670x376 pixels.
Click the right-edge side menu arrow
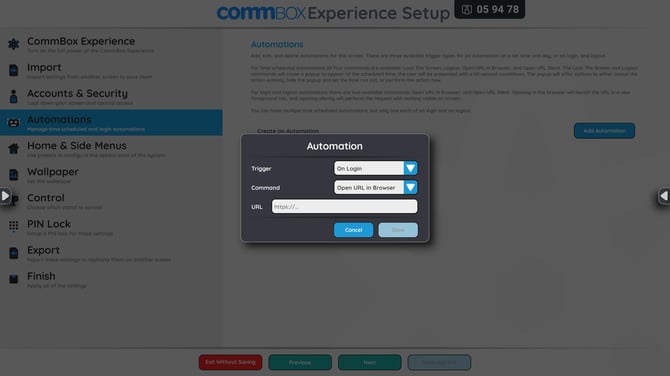(664, 196)
